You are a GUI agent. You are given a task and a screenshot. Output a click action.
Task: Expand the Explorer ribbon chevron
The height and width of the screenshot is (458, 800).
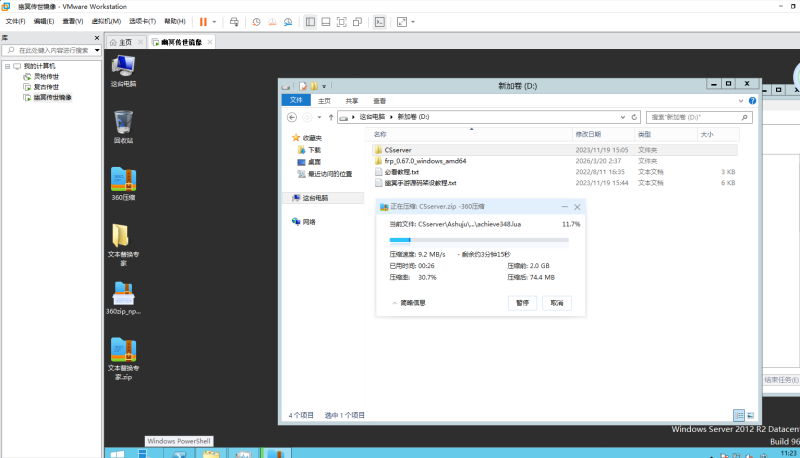[741, 101]
